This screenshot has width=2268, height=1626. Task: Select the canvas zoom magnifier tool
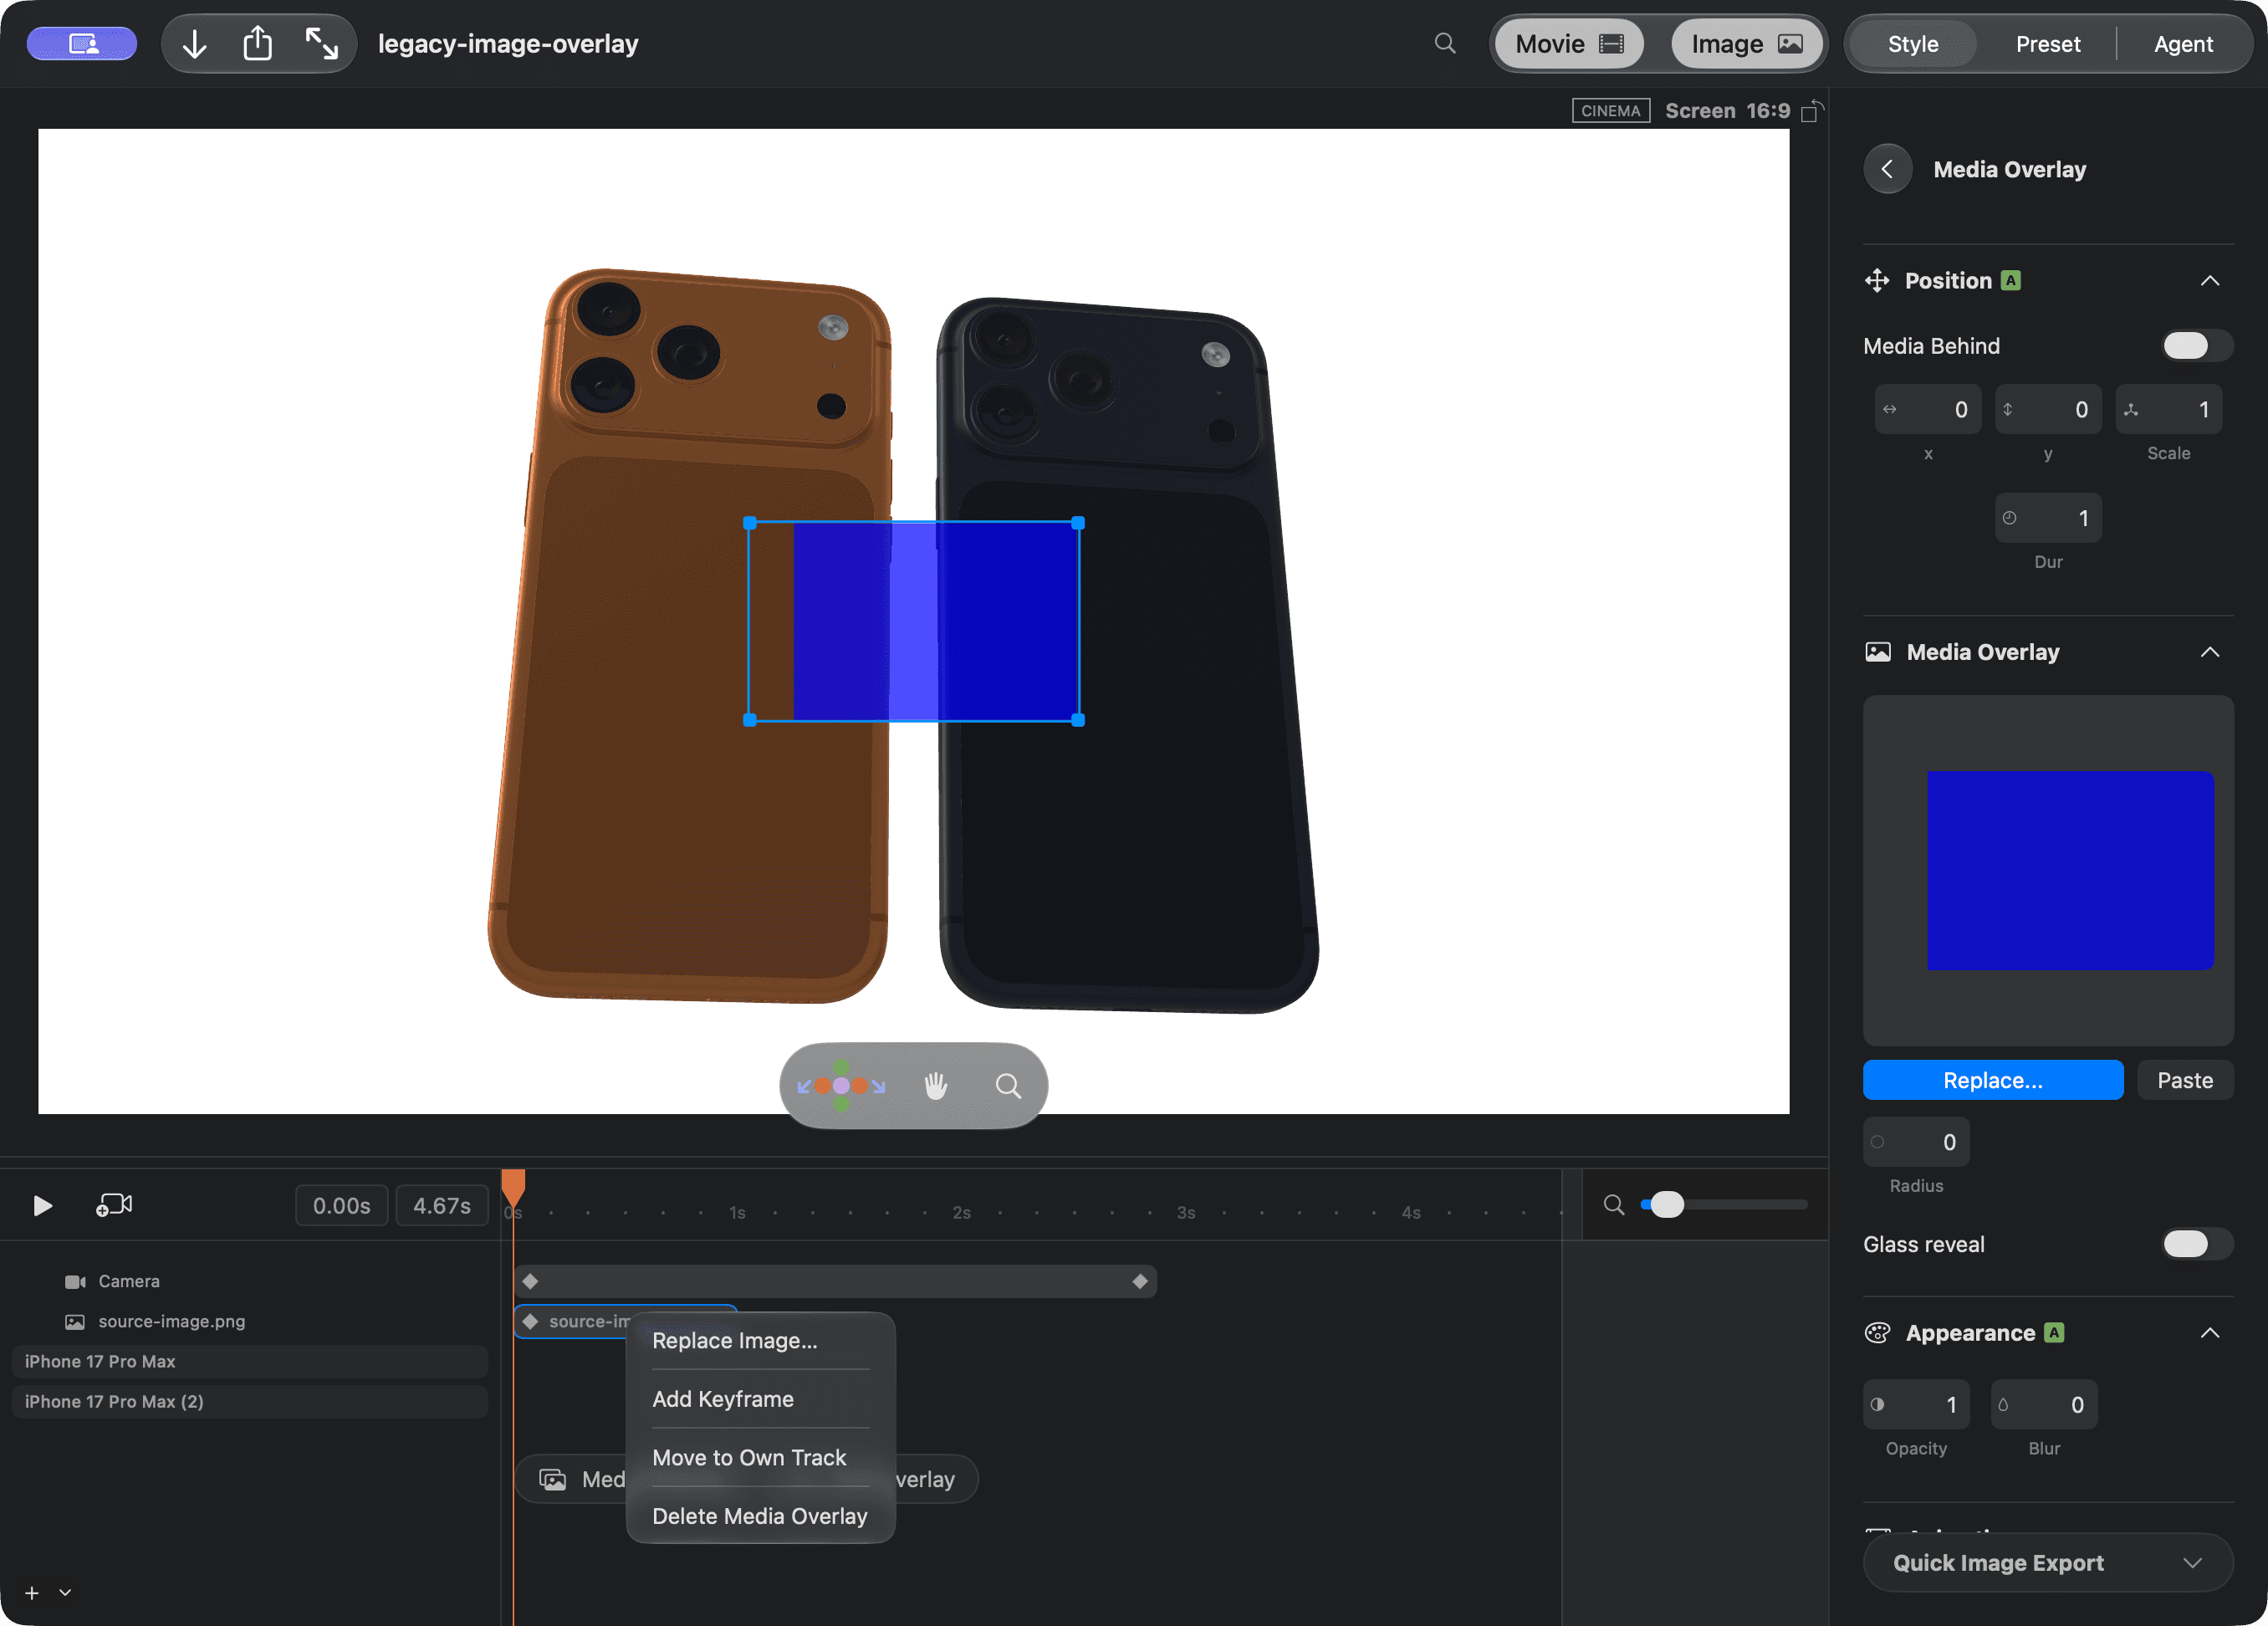[x=1008, y=1086]
